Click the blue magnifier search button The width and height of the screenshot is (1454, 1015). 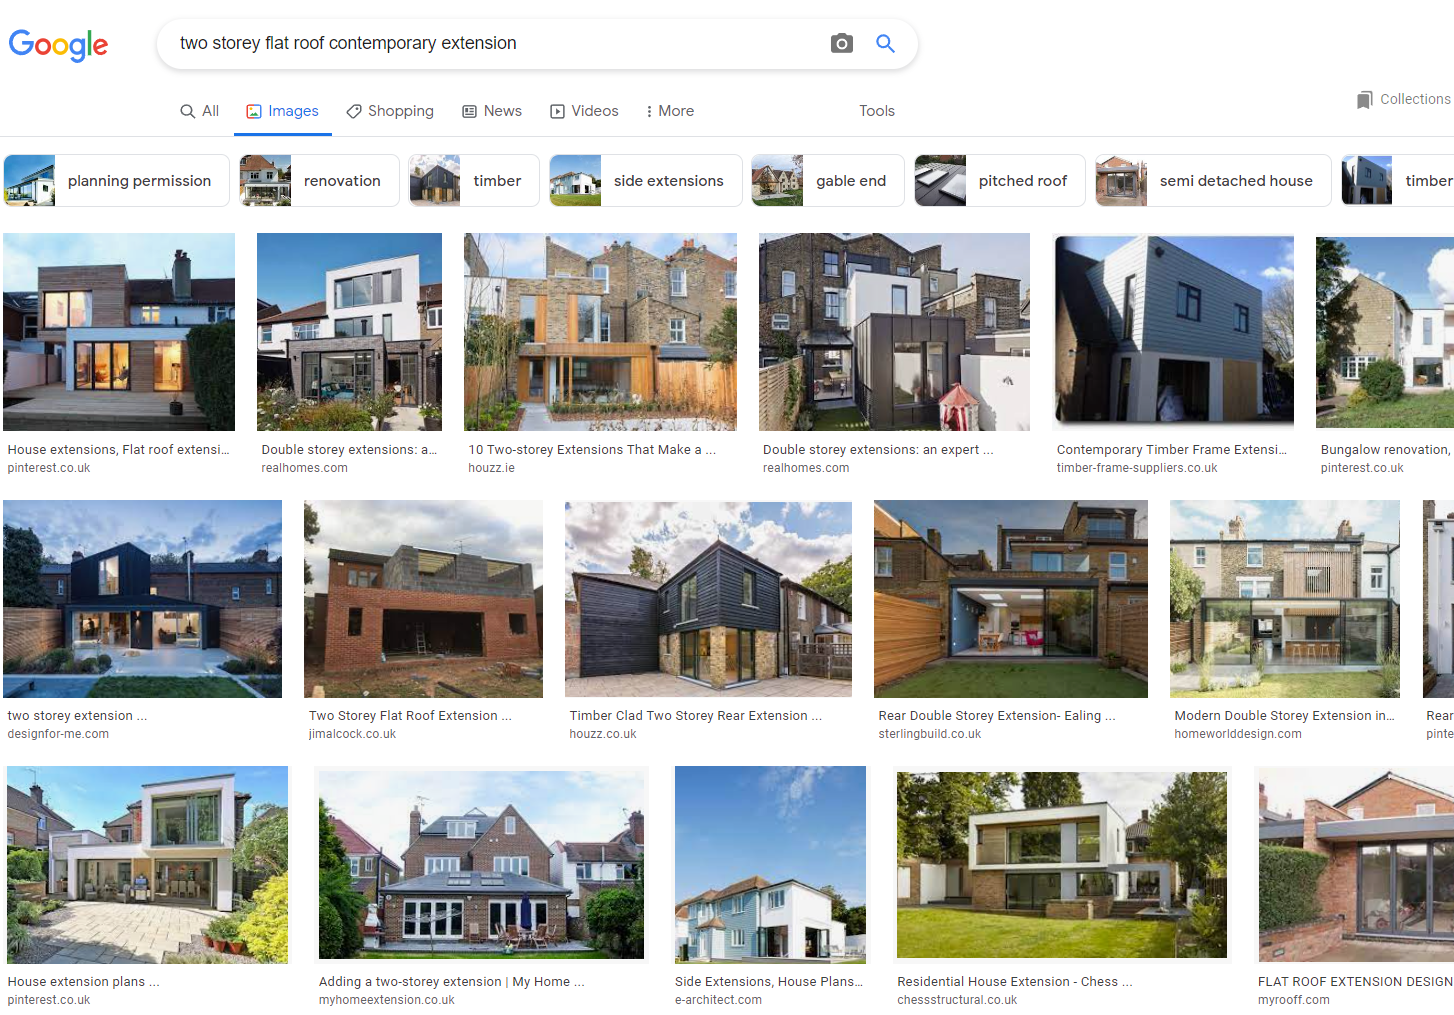[x=885, y=43]
